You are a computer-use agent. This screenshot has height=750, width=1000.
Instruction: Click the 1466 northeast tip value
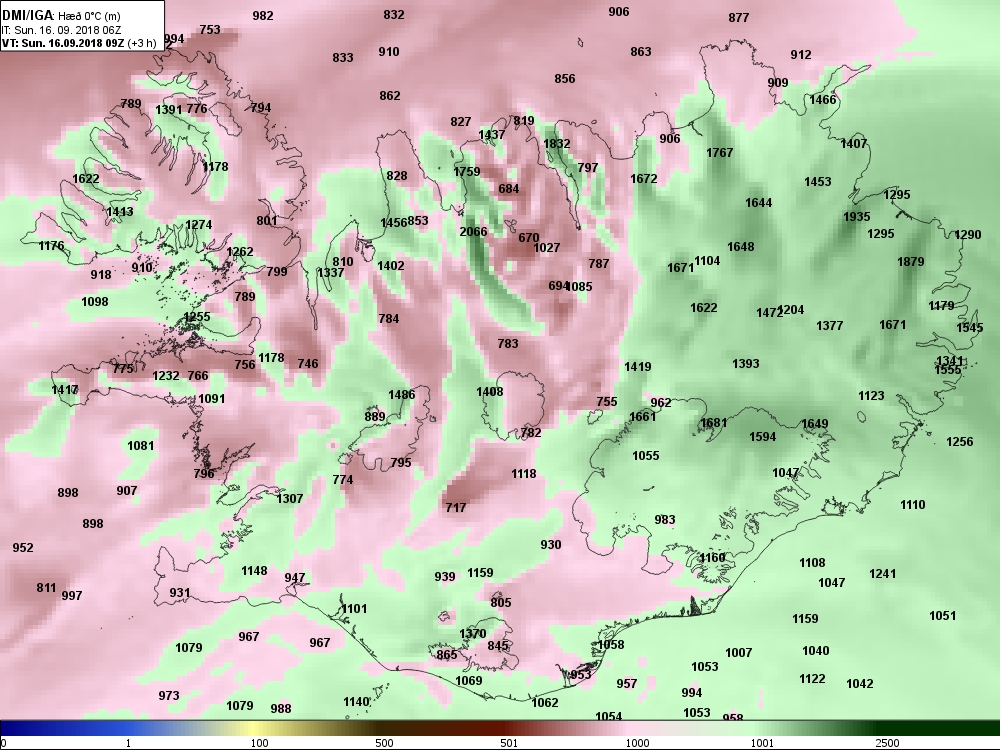[x=823, y=99]
